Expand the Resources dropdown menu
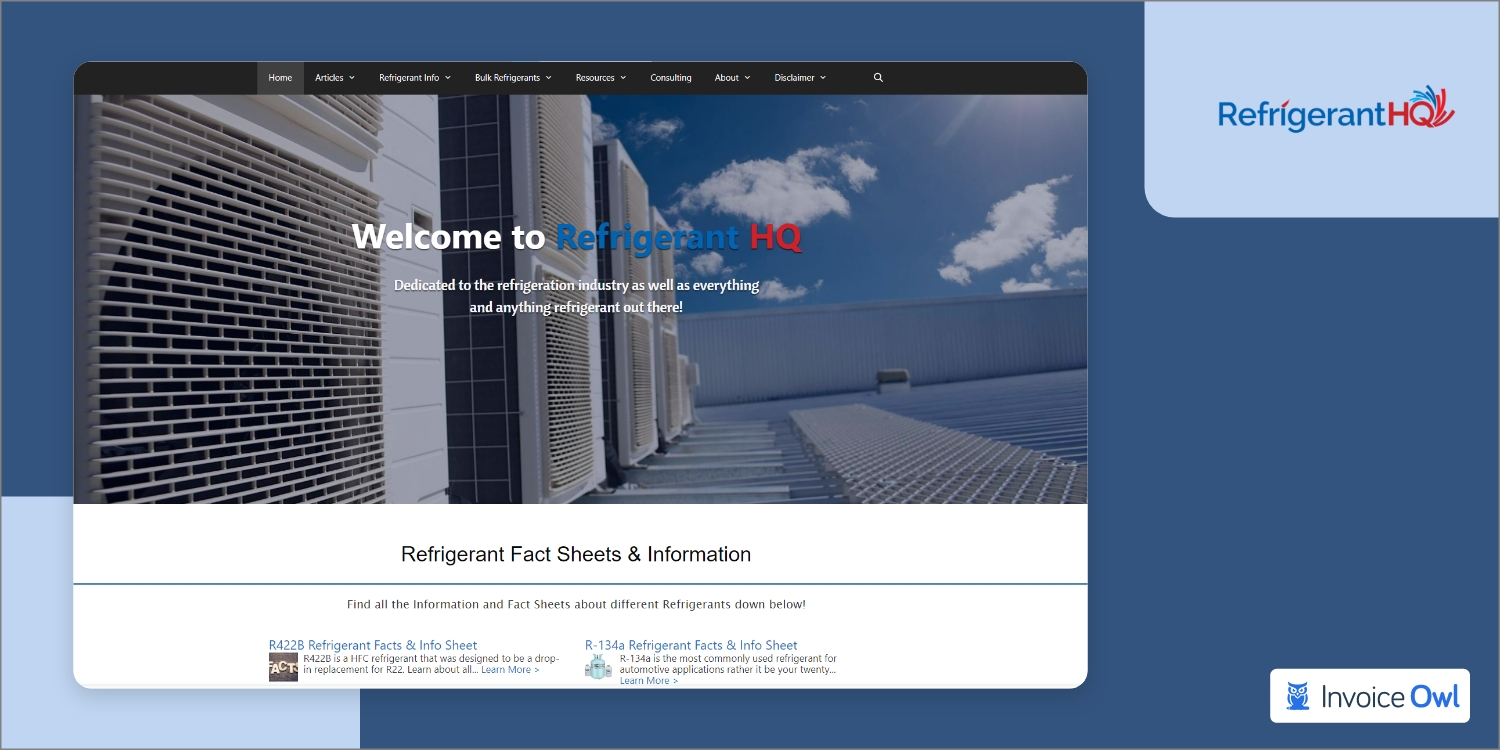This screenshot has height=750, width=1500. pos(600,78)
